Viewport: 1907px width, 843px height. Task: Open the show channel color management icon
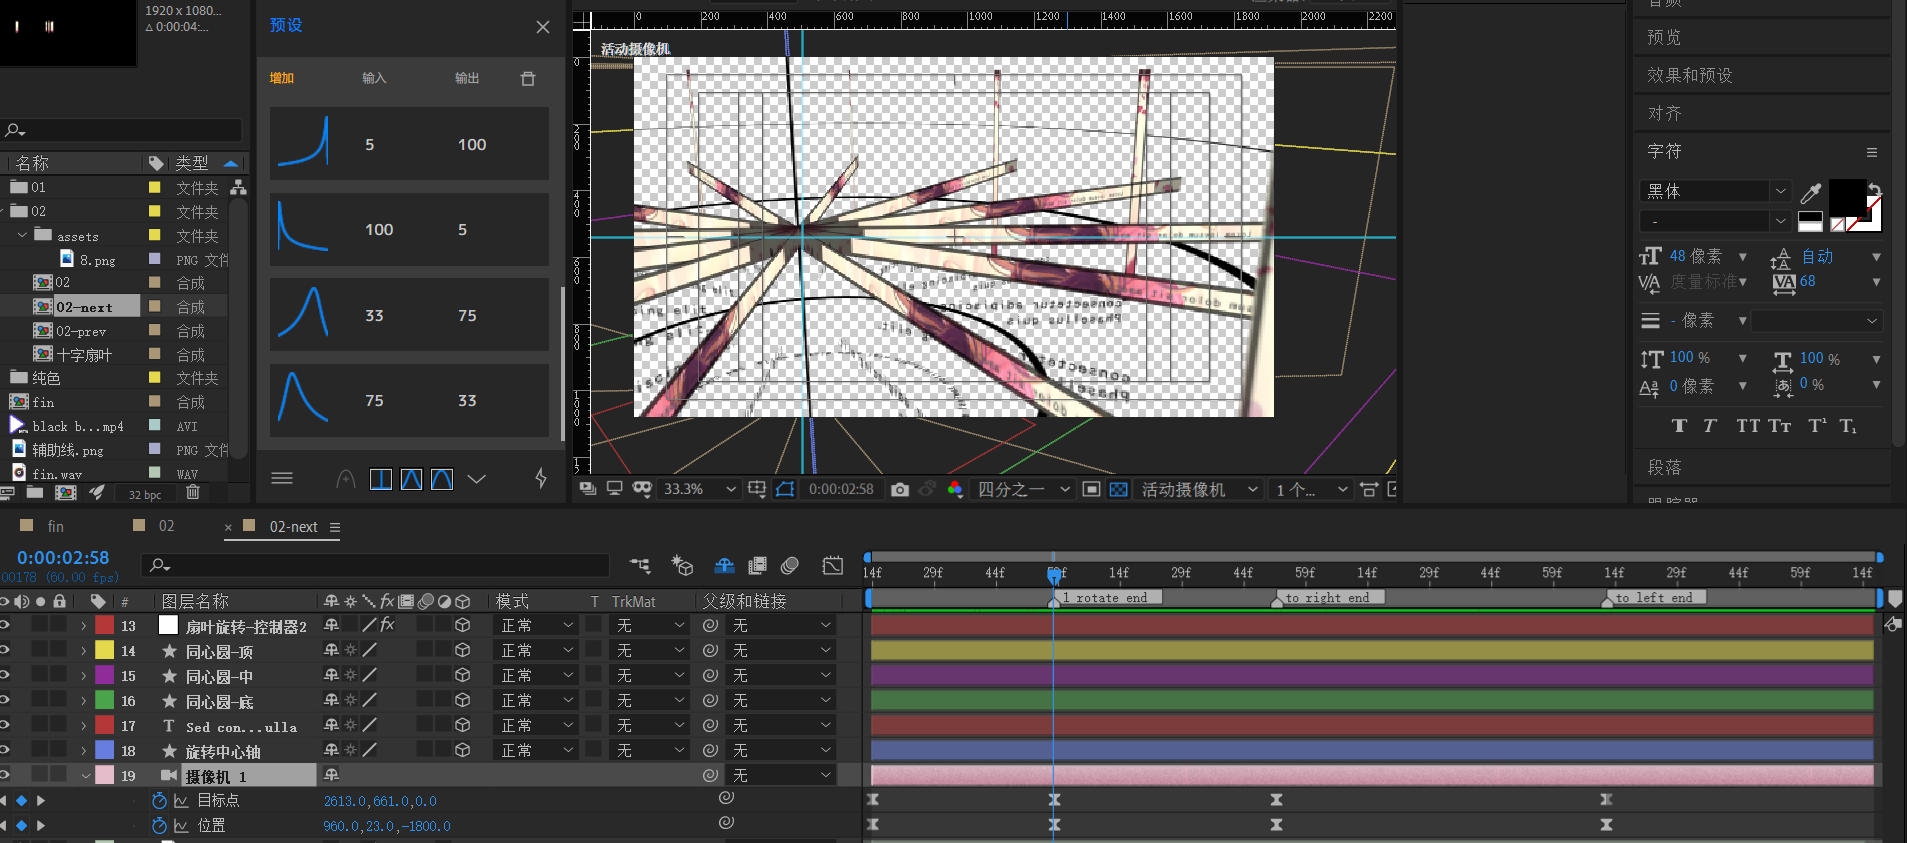click(955, 489)
